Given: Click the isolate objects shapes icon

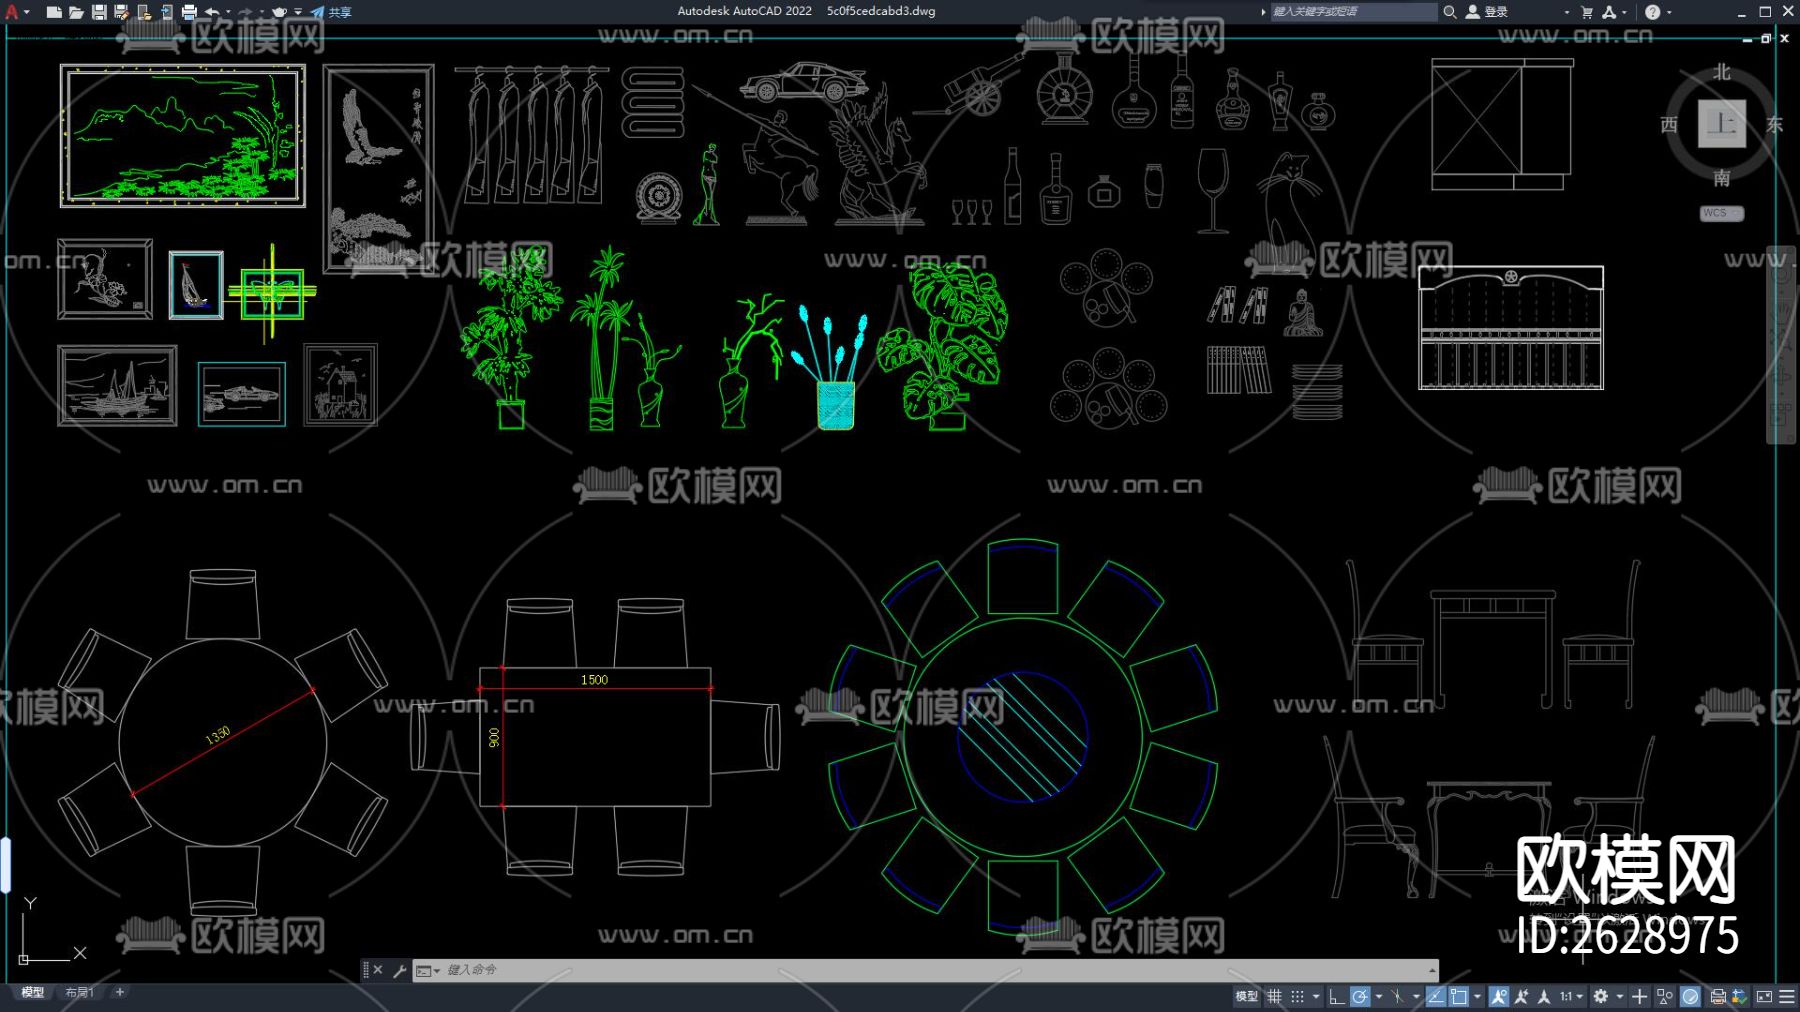Looking at the screenshot, I should [1665, 997].
